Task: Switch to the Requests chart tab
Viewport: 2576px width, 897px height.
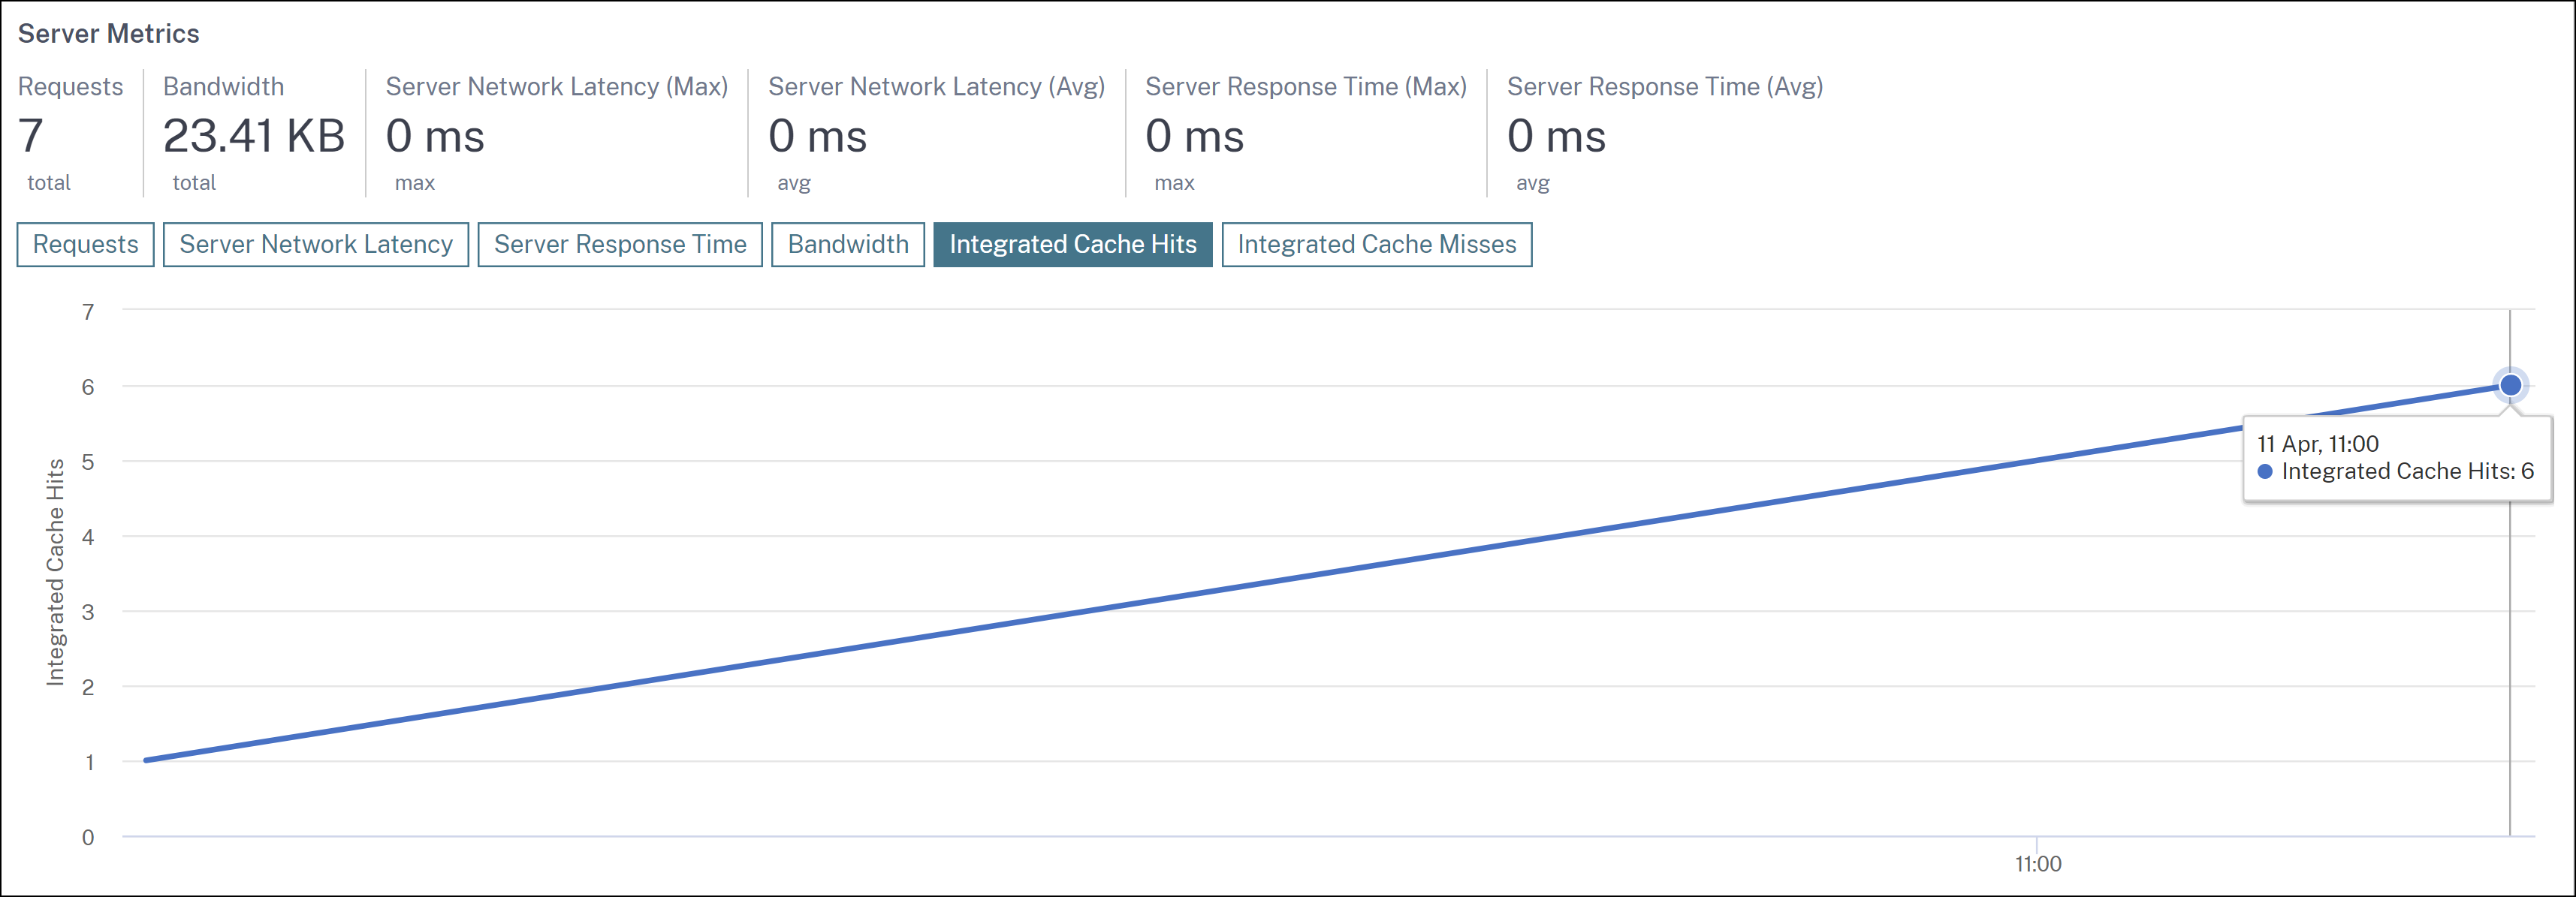Action: click(85, 244)
